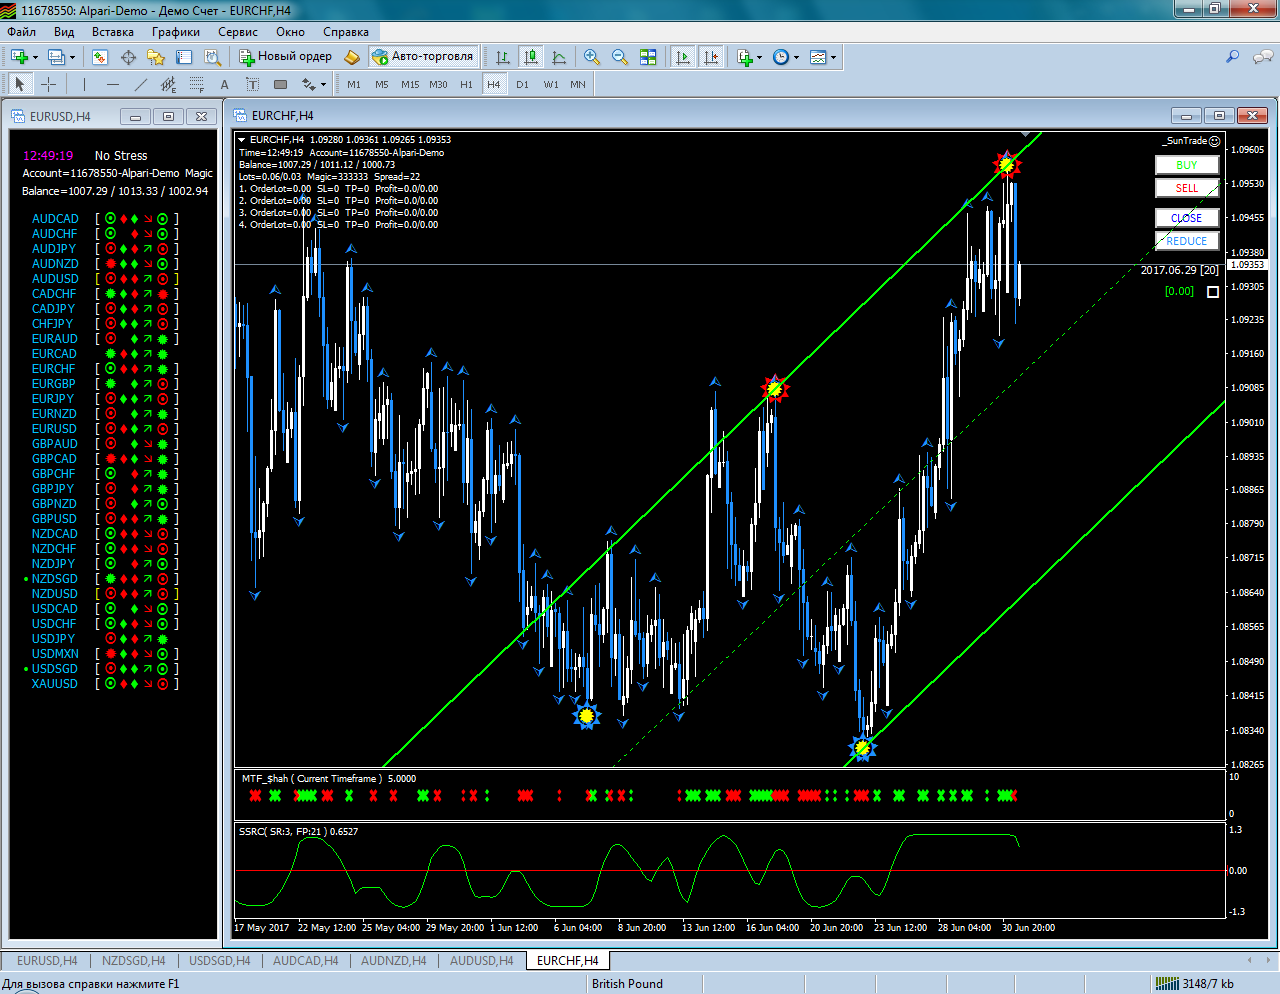The width and height of the screenshot is (1280, 994).
Task: Click connection status 3148/7 kb
Action: click(x=1196, y=984)
